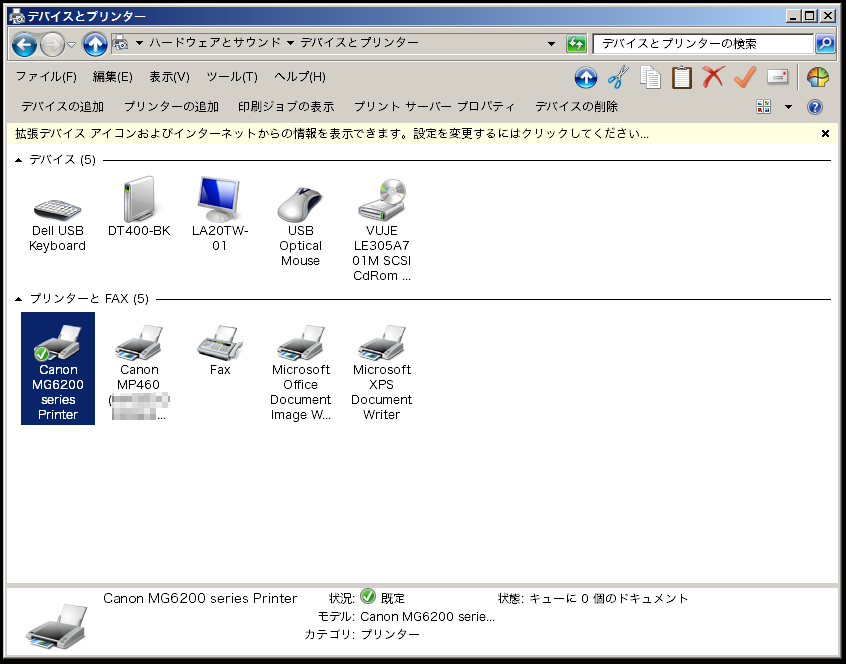The image size is (846, 664).
Task: Select the Fax device
Action: [220, 351]
